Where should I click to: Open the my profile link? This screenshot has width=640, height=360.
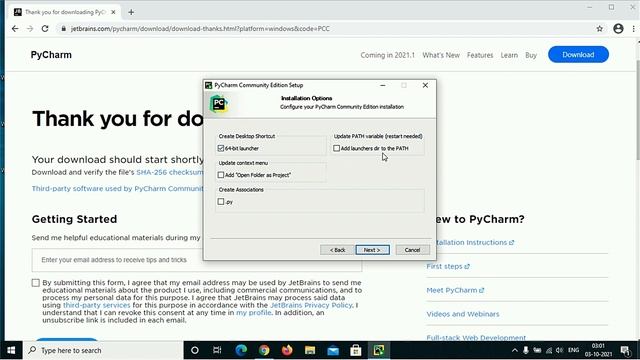[x=253, y=313]
